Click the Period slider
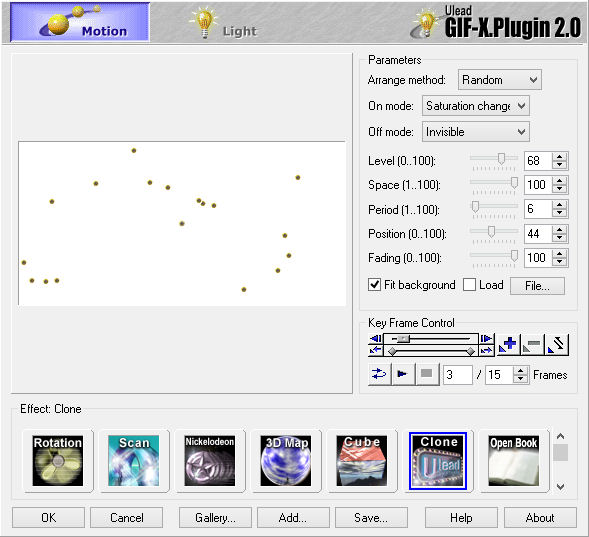The width and height of the screenshot is (589, 537). coord(494,207)
